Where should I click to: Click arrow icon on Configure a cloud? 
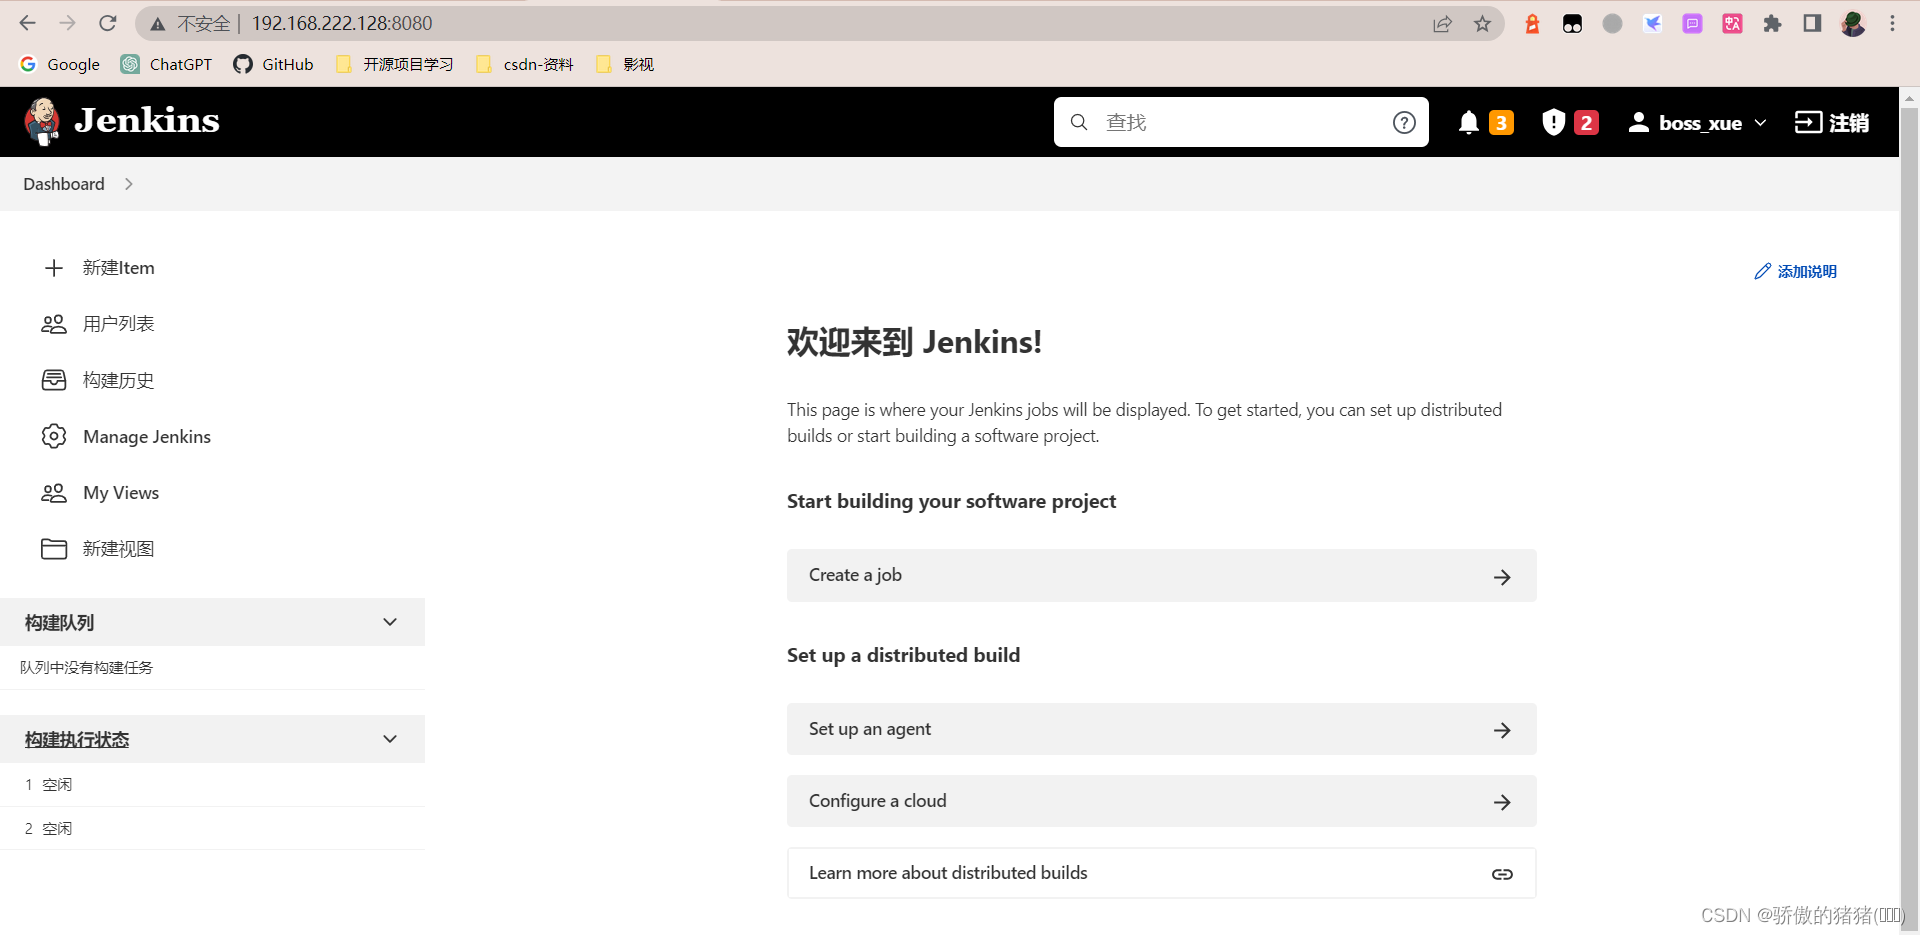[1502, 802]
